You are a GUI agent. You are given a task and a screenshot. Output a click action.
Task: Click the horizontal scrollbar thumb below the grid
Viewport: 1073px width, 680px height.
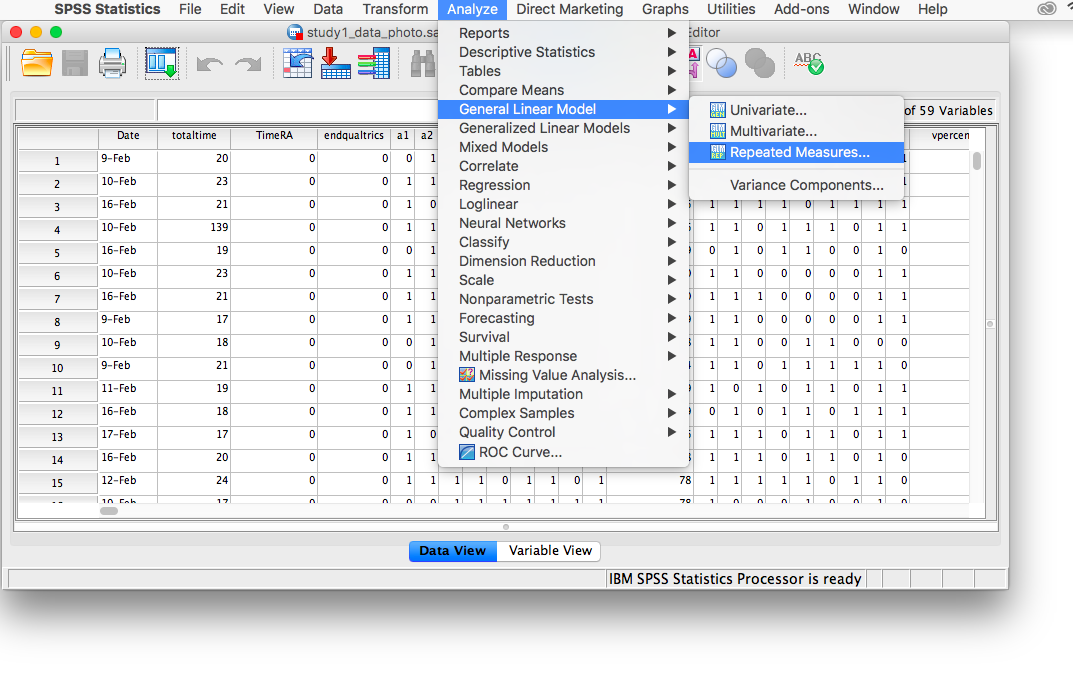point(109,510)
